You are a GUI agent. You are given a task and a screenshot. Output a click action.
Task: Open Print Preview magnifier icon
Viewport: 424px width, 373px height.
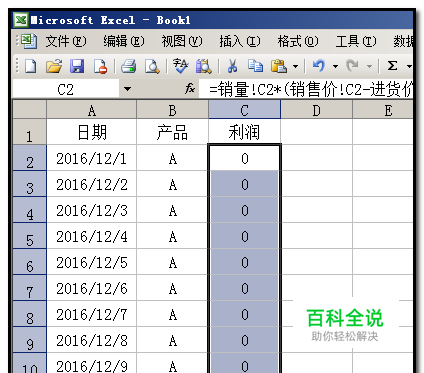[x=152, y=66]
